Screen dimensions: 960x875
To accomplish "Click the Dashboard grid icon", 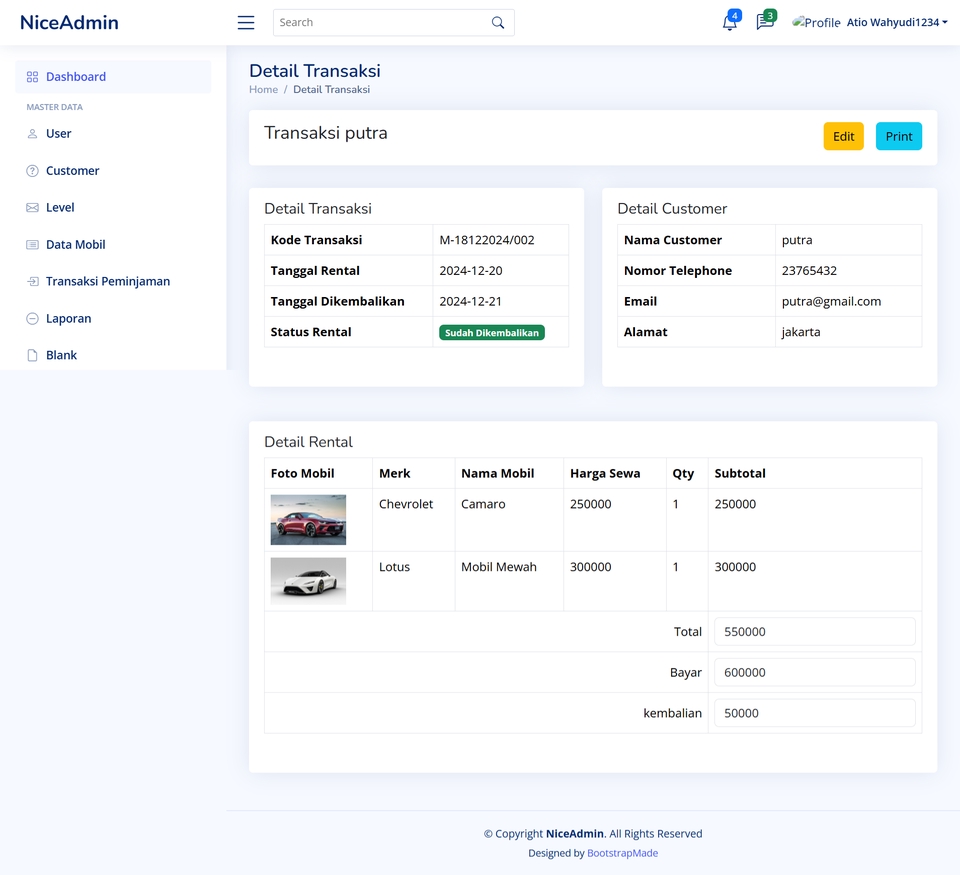I will coord(32,77).
